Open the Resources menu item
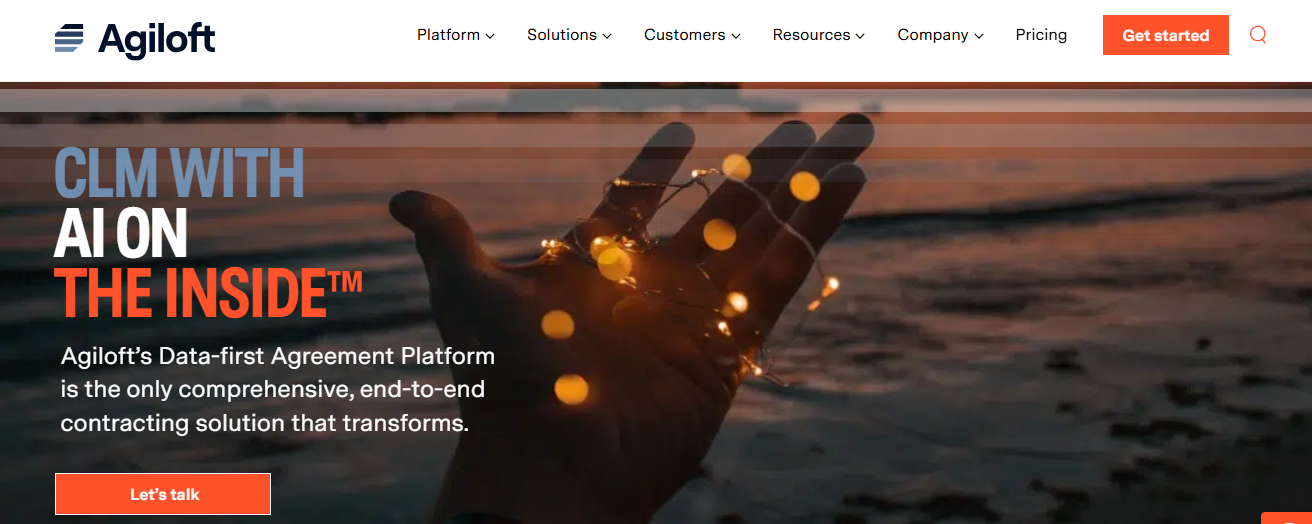Image resolution: width=1312 pixels, height=524 pixels. [818, 35]
